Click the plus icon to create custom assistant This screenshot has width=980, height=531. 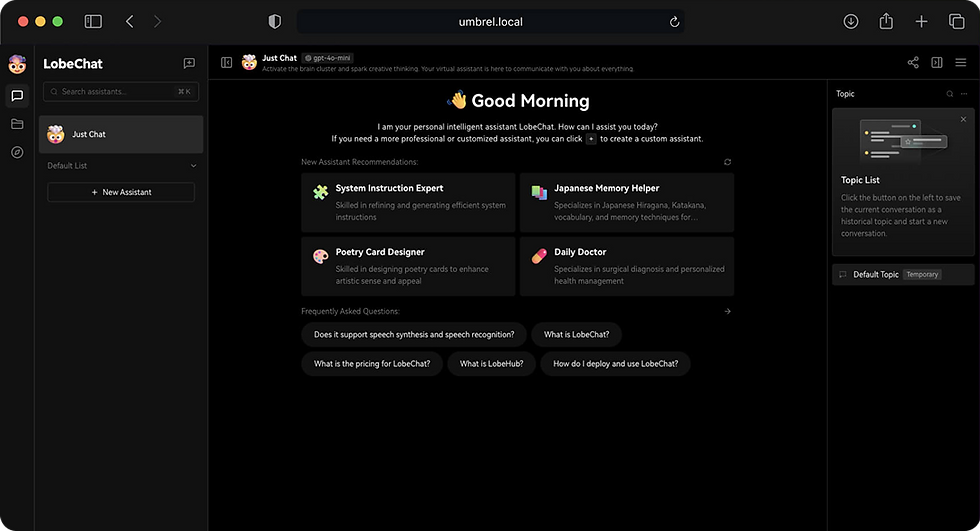[x=591, y=139]
